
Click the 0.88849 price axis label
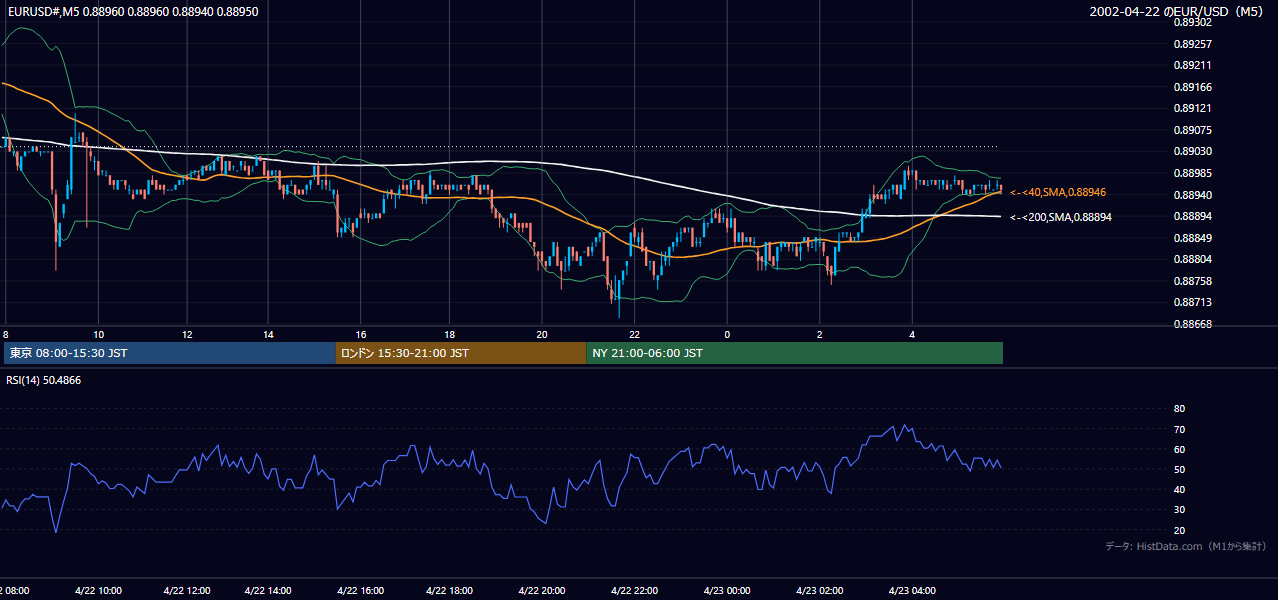pyautogui.click(x=1193, y=238)
